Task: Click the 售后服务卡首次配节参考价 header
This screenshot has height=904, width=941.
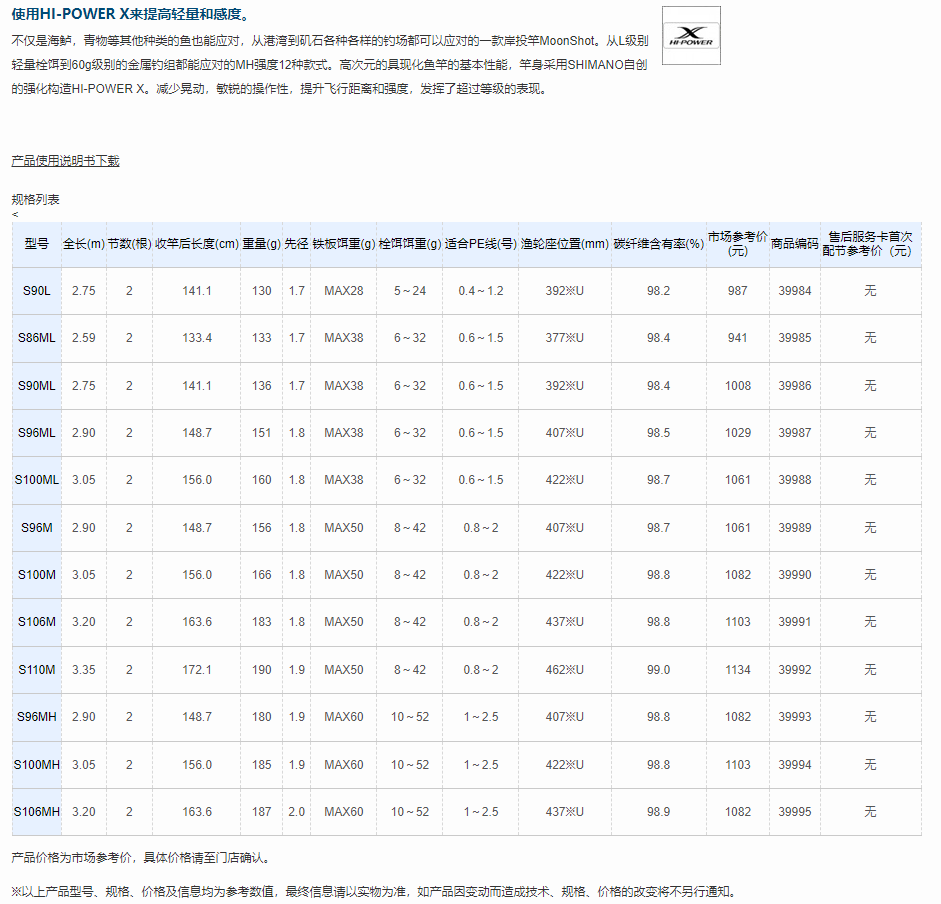Action: click(x=870, y=244)
